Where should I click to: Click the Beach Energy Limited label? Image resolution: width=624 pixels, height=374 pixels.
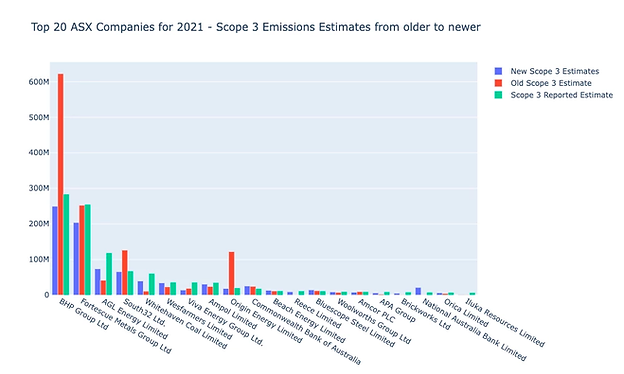[309, 321]
